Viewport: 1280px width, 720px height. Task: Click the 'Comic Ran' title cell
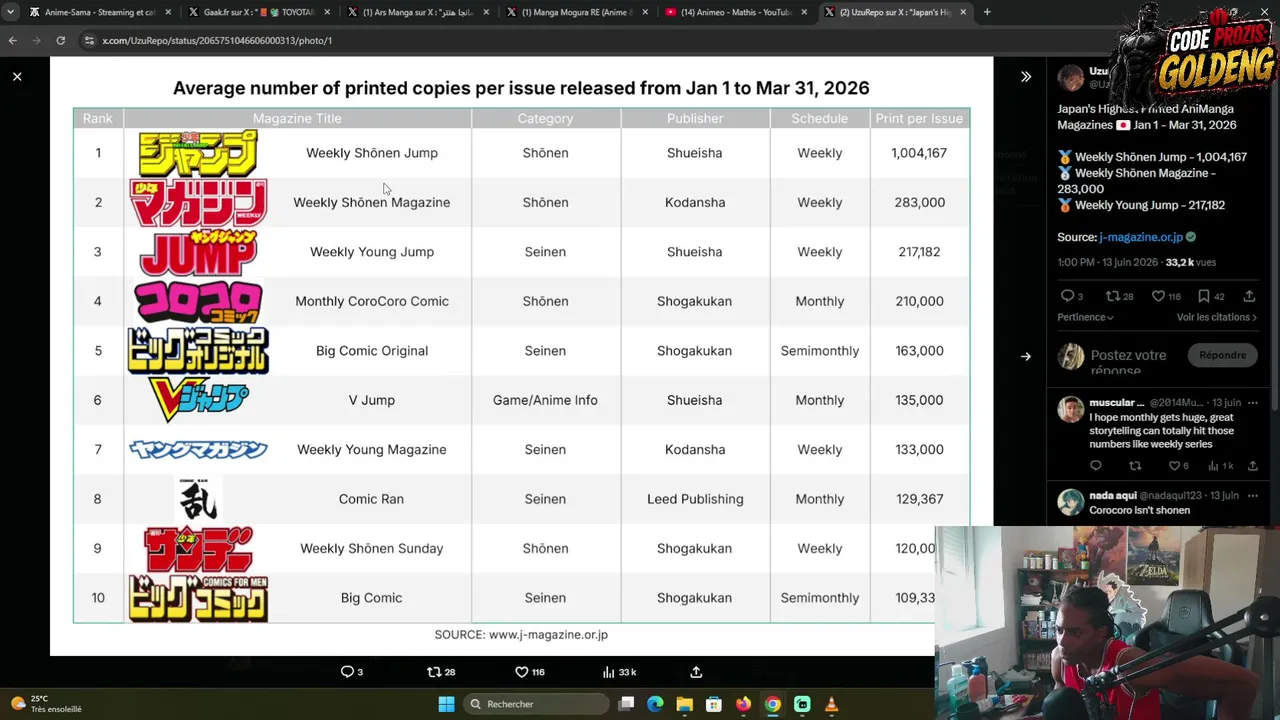point(371,499)
